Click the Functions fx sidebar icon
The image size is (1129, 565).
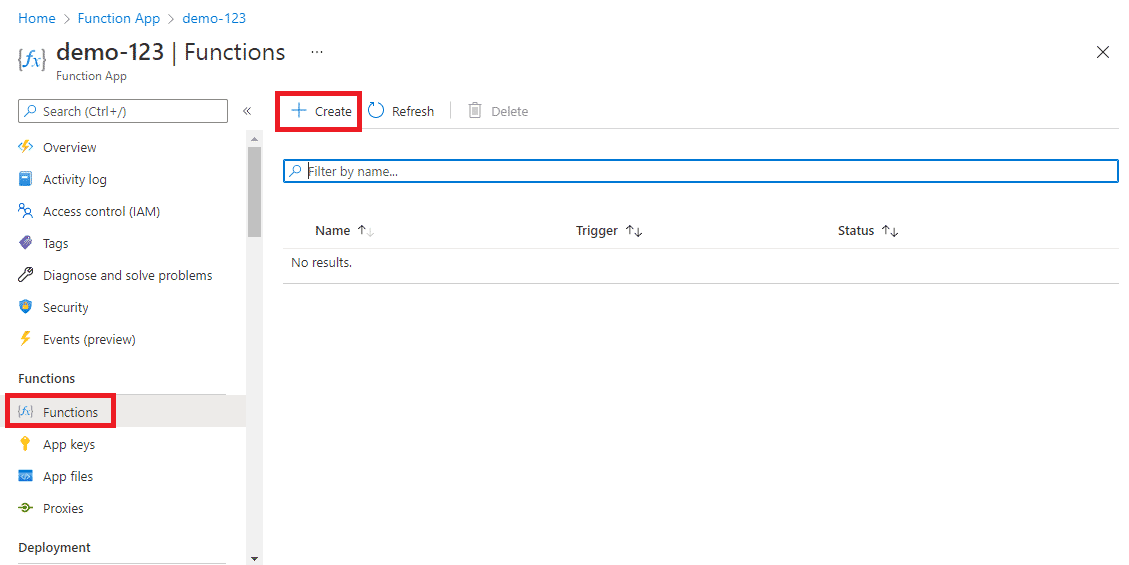(26, 411)
